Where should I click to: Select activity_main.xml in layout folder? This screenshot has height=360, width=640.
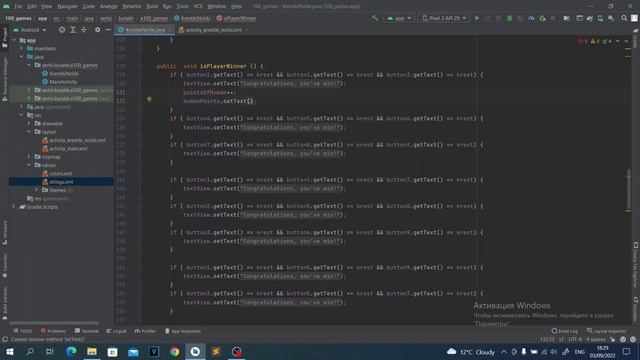pos(64,149)
